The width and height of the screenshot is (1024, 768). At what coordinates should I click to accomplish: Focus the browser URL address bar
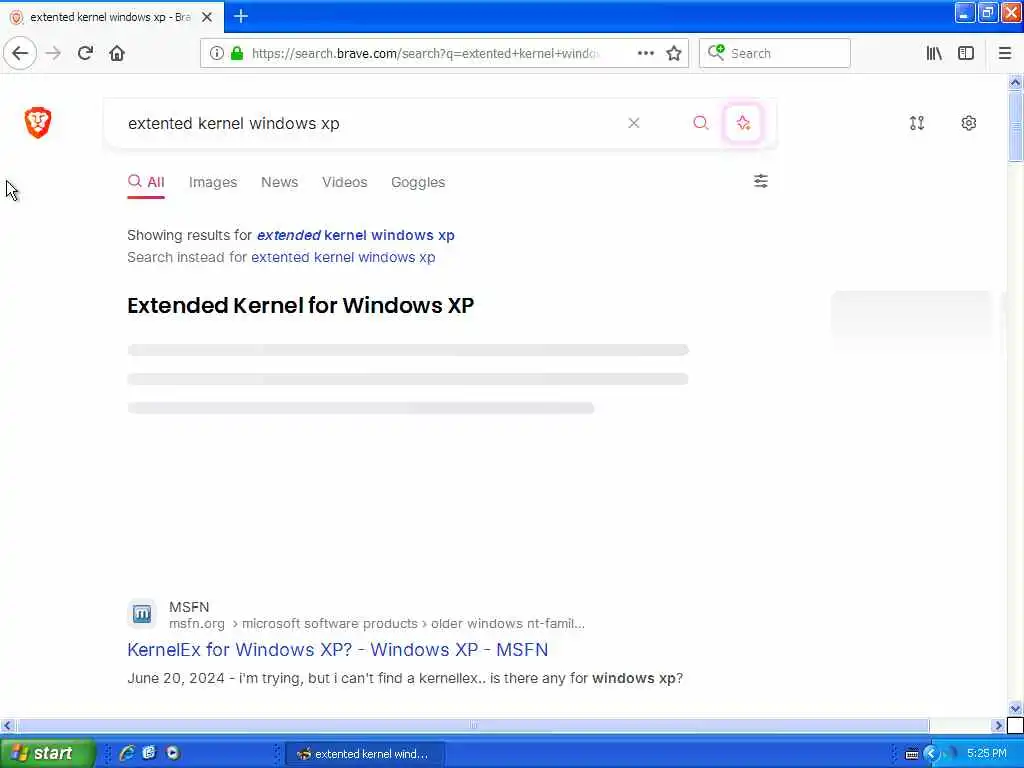click(424, 54)
